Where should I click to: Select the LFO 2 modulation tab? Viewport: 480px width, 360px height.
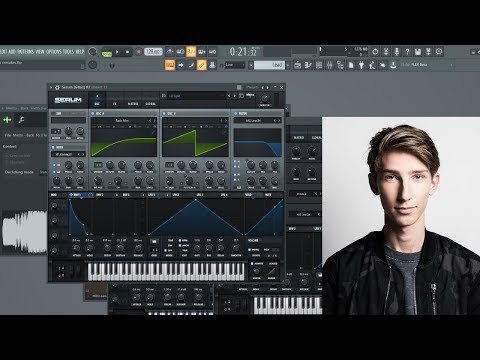click(176, 195)
